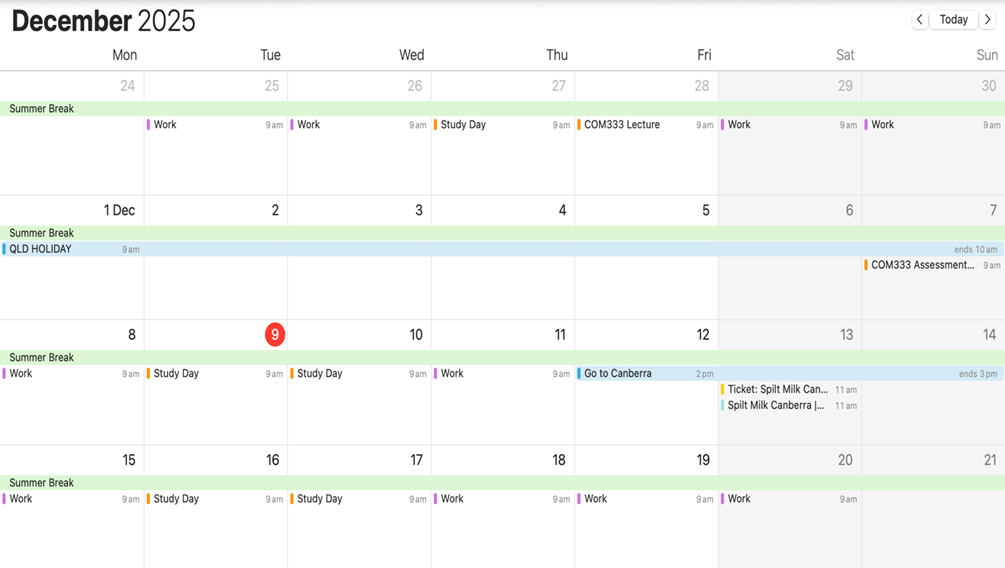Select the Ticket: Spilt Milk Canberra event
Screen dimensions: 1005x568
pyautogui.click(x=777, y=390)
